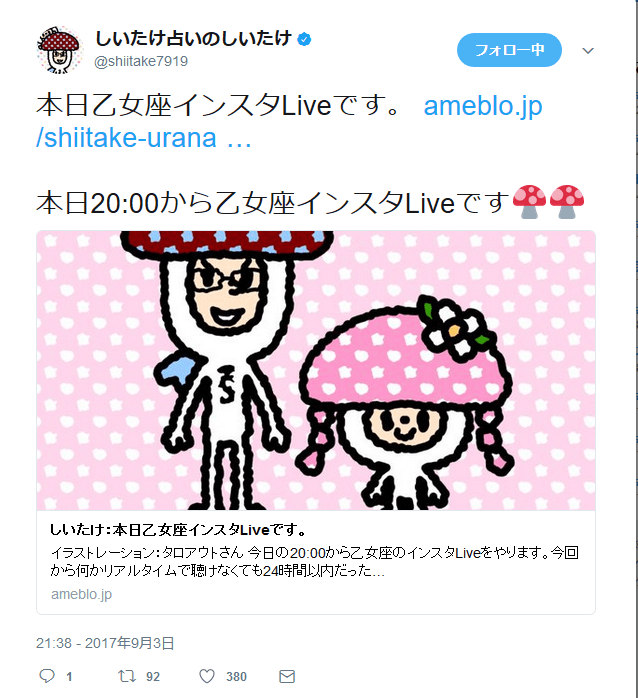Open the ameblo.jp/shiitake-urana link
The image size is (638, 698).
coord(289,122)
